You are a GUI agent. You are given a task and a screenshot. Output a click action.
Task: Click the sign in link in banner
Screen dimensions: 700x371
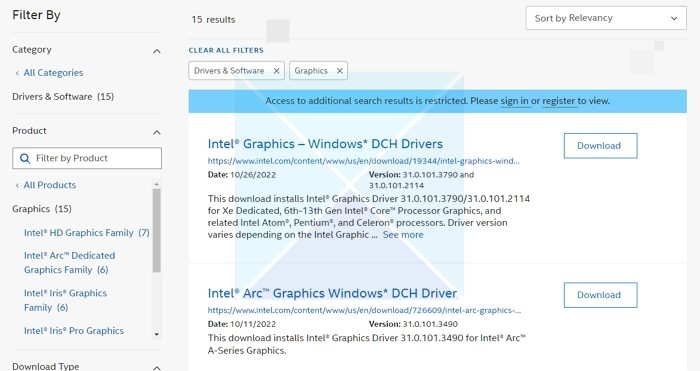[514, 101]
